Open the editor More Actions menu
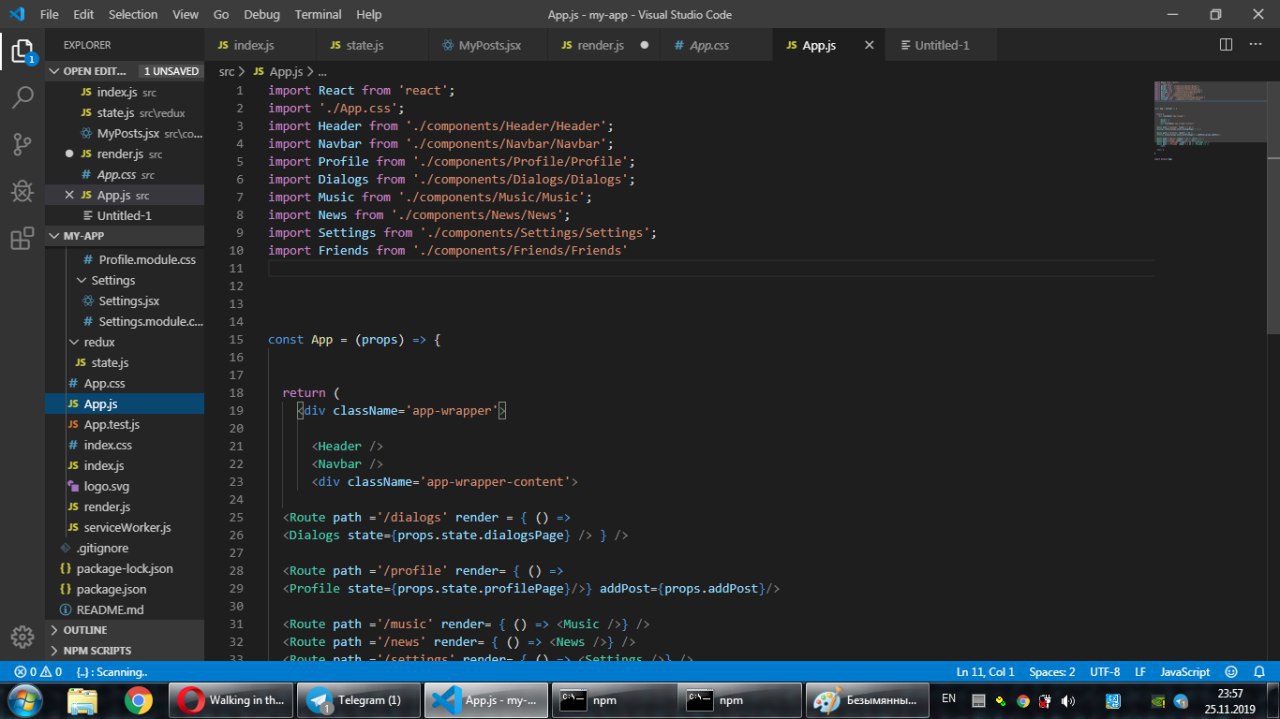Image resolution: width=1280 pixels, height=719 pixels. pyautogui.click(x=1257, y=45)
